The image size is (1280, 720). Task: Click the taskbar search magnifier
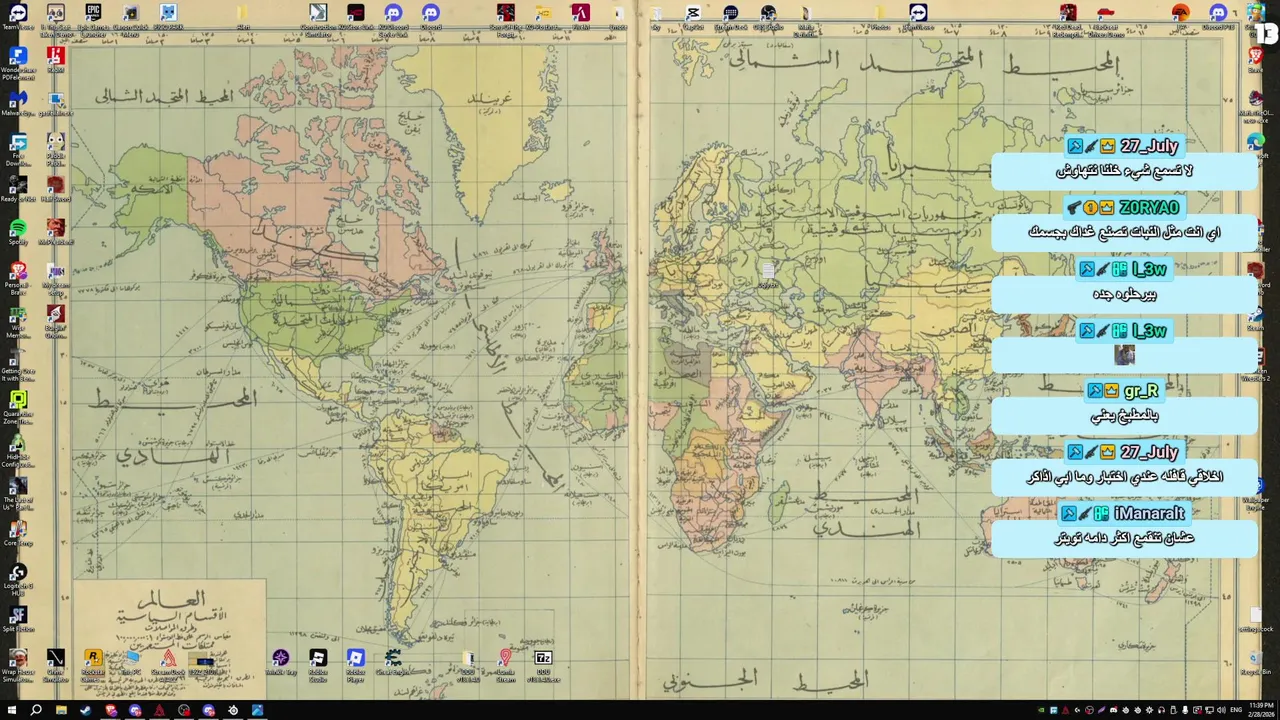click(x=36, y=710)
